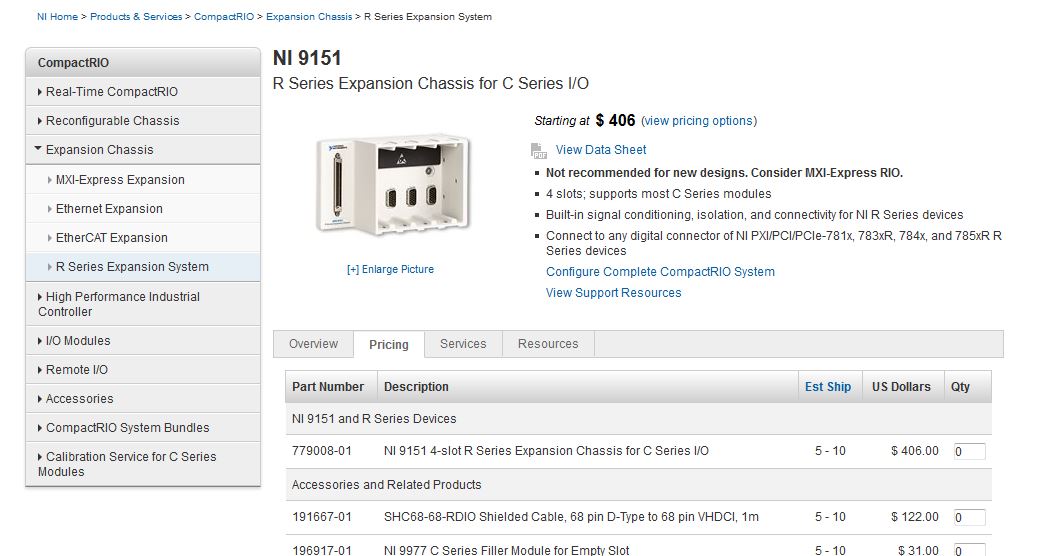This screenshot has height=556, width=1059.
Task: Click the PDF data sheet icon
Action: point(539,151)
